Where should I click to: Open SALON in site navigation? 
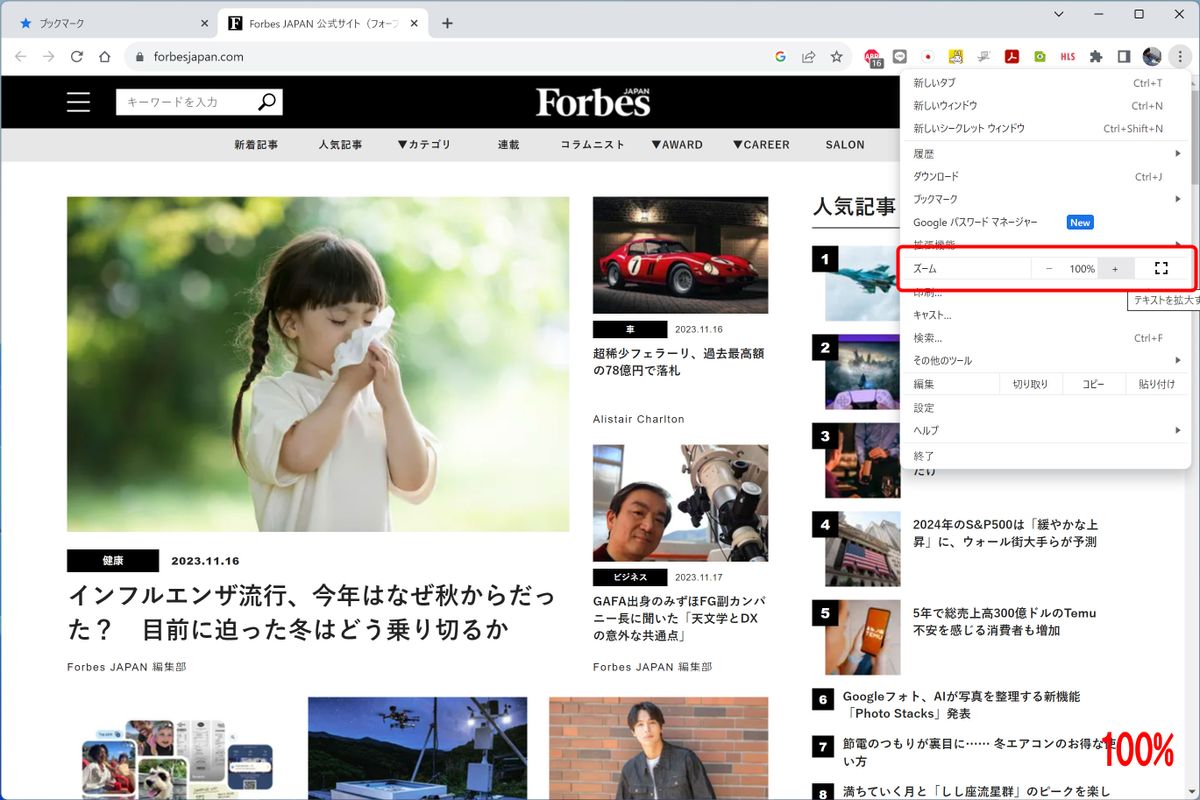pyautogui.click(x=845, y=145)
